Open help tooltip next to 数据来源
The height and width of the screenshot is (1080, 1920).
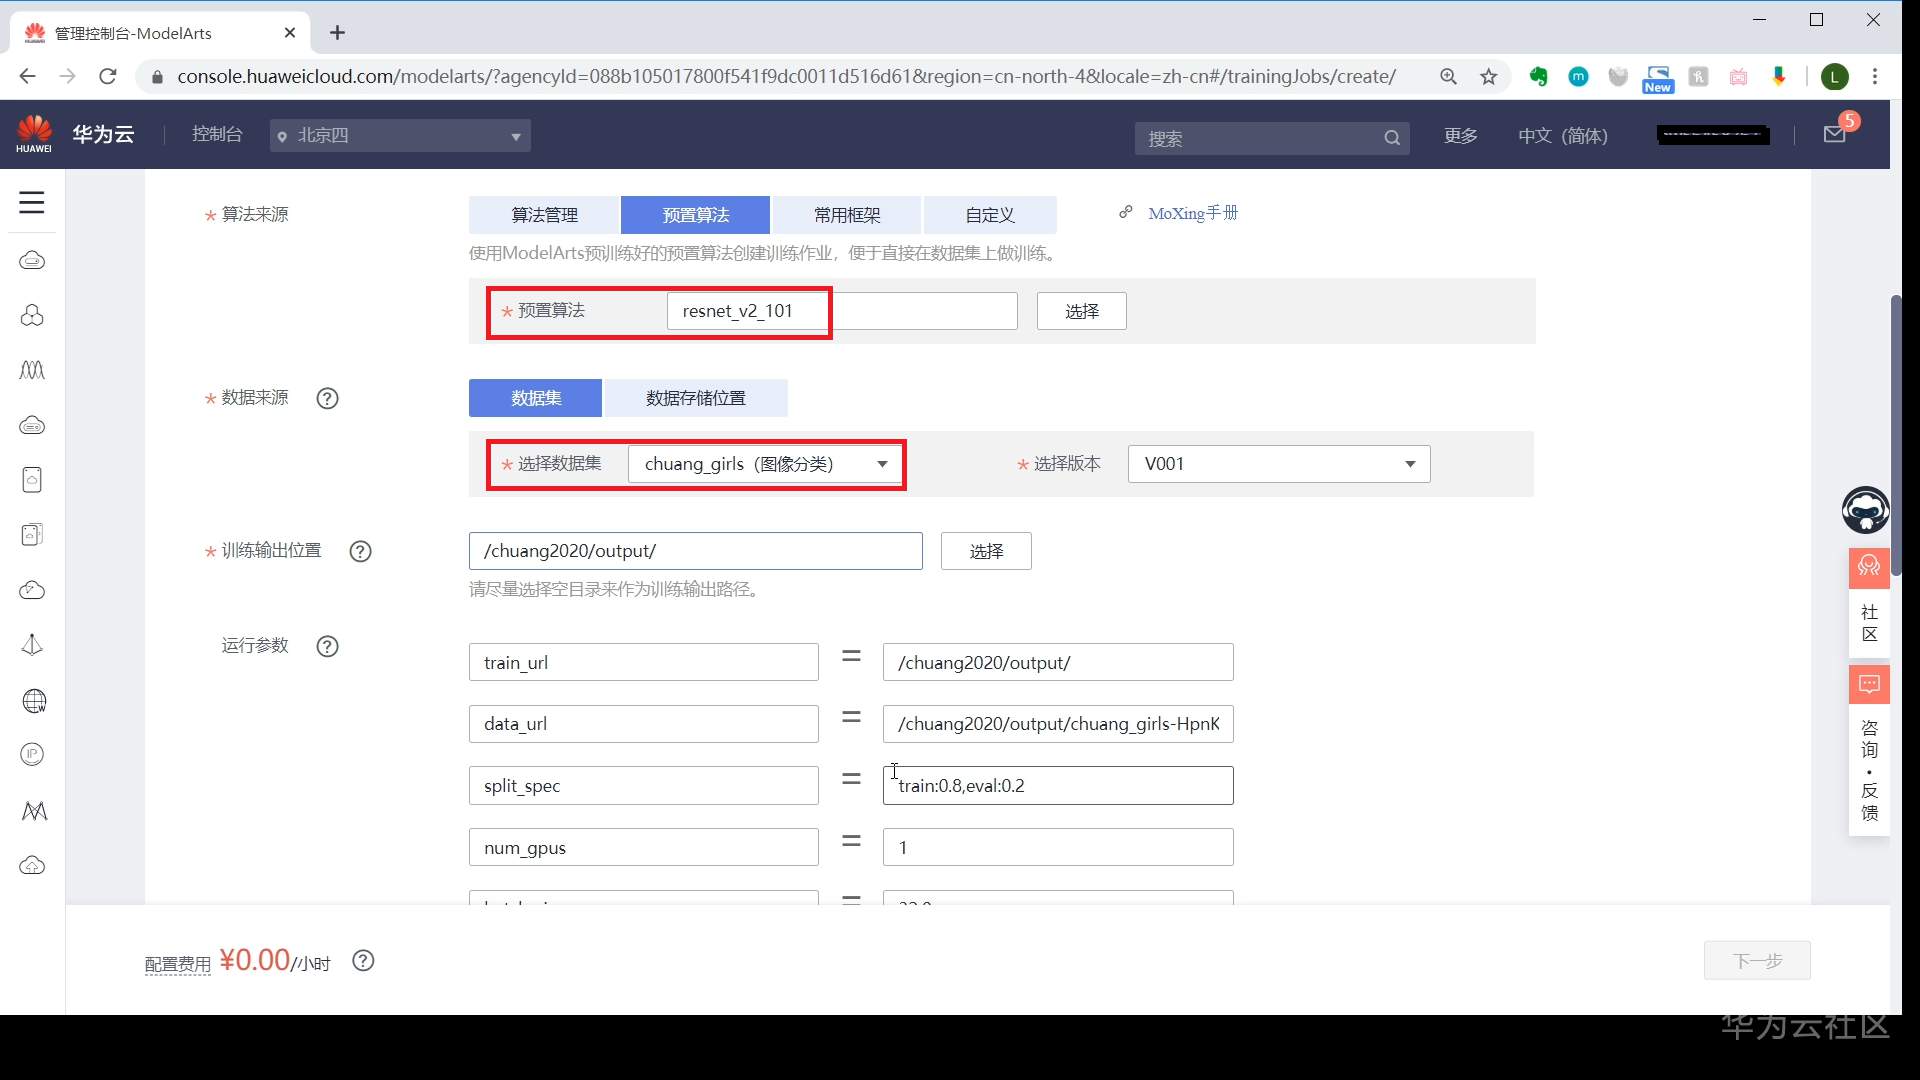point(327,399)
